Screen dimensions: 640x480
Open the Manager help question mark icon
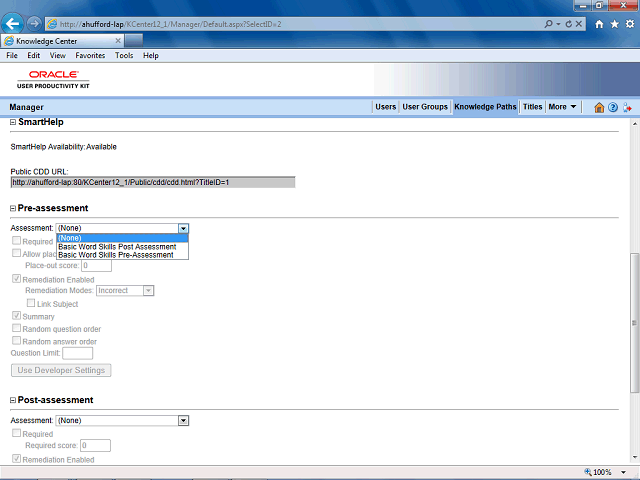613,107
